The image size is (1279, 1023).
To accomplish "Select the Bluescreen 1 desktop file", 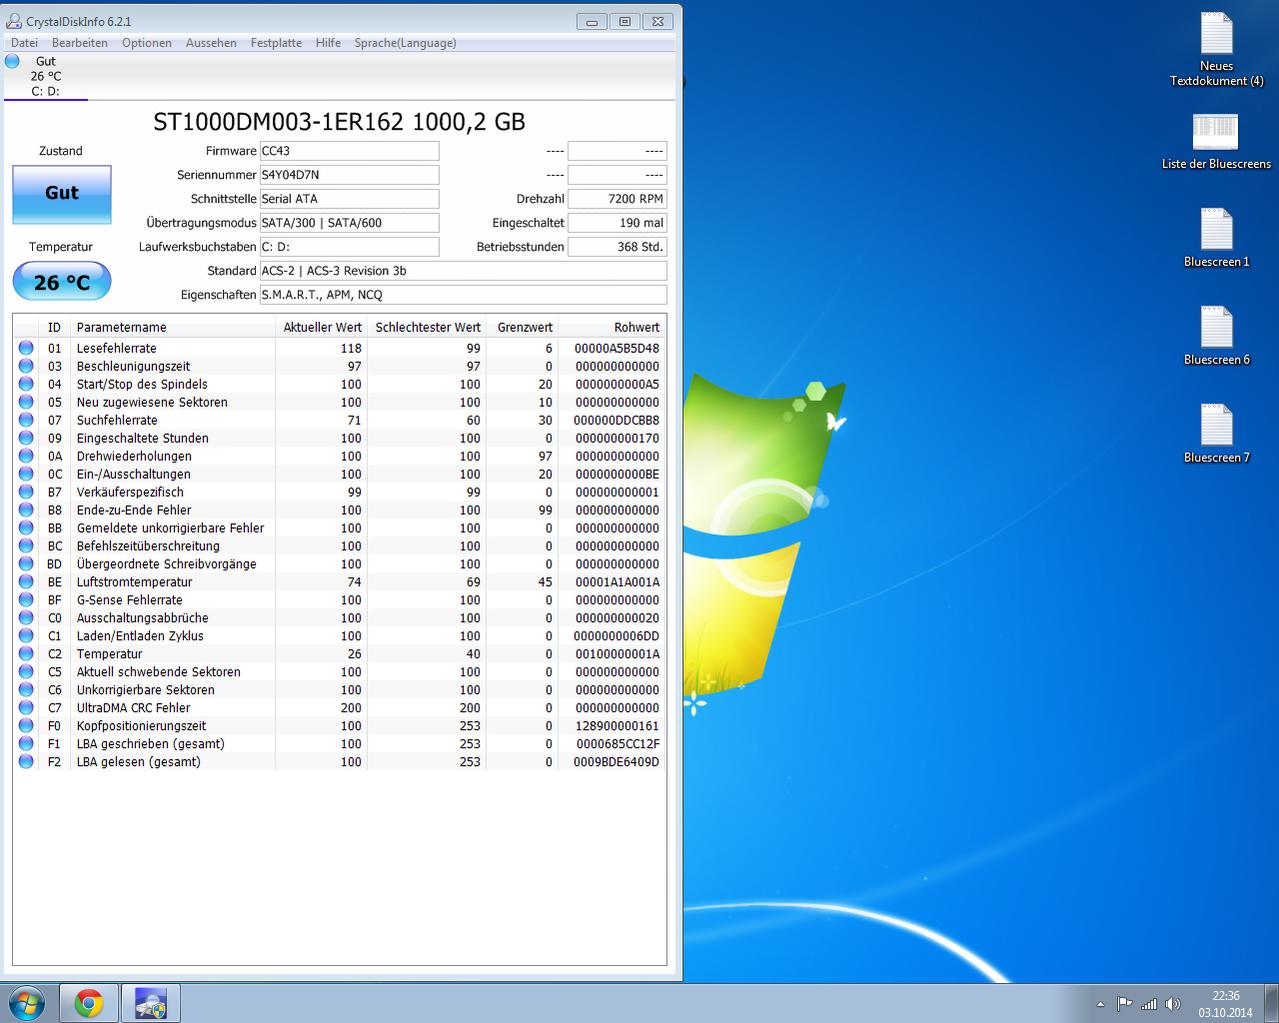I will point(1216,238).
